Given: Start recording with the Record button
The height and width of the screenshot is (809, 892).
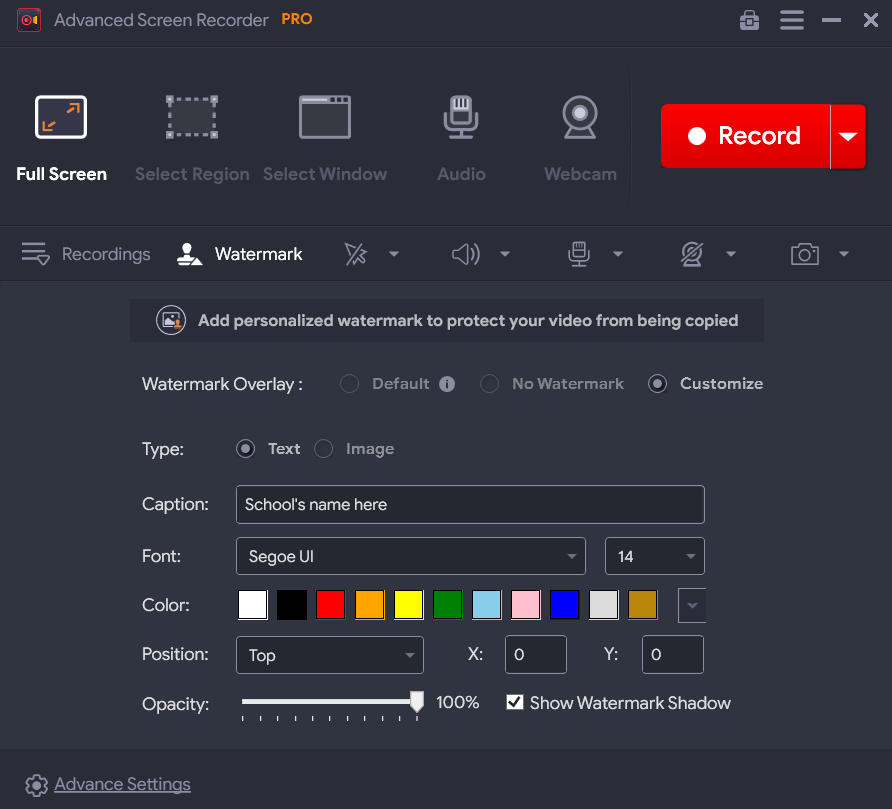Looking at the screenshot, I should [745, 136].
